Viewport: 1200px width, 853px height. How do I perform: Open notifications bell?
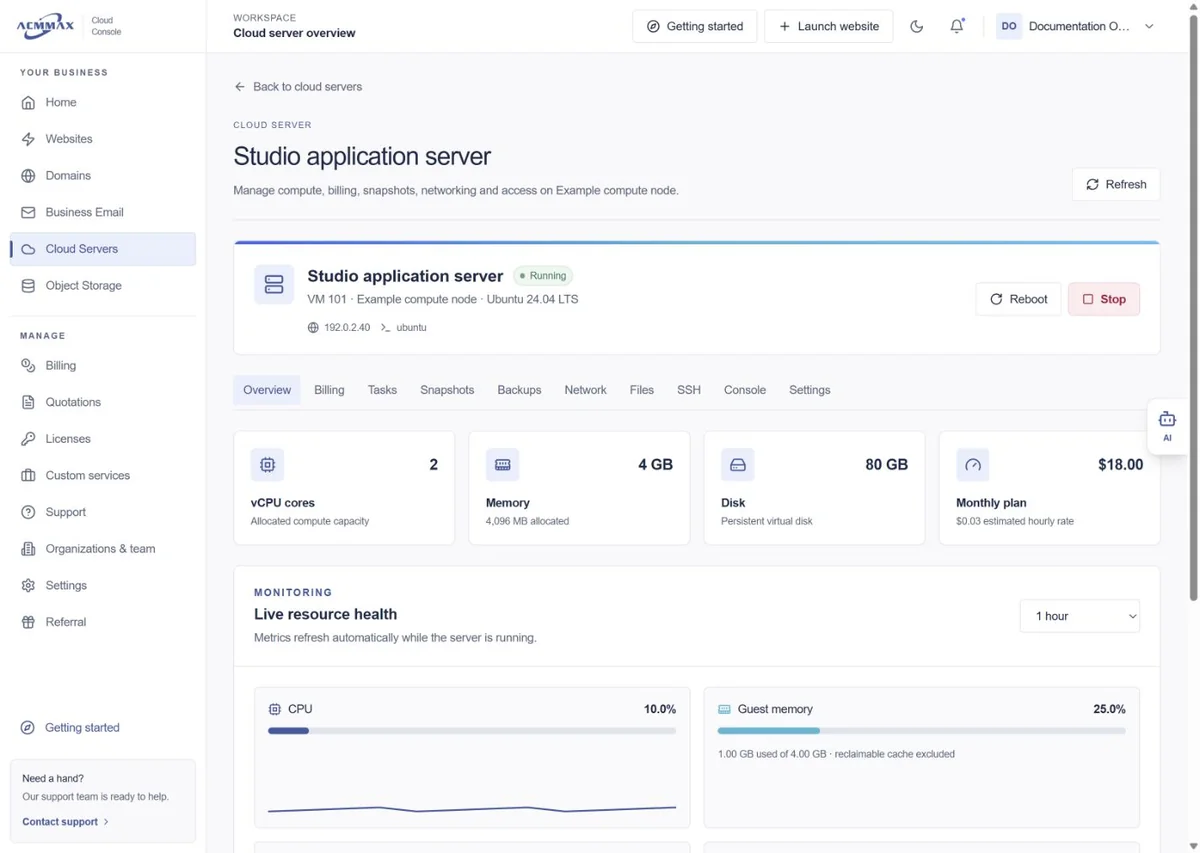[957, 26]
